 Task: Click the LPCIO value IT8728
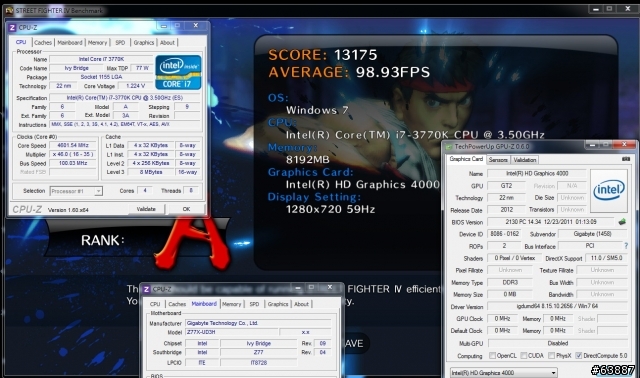coord(258,362)
